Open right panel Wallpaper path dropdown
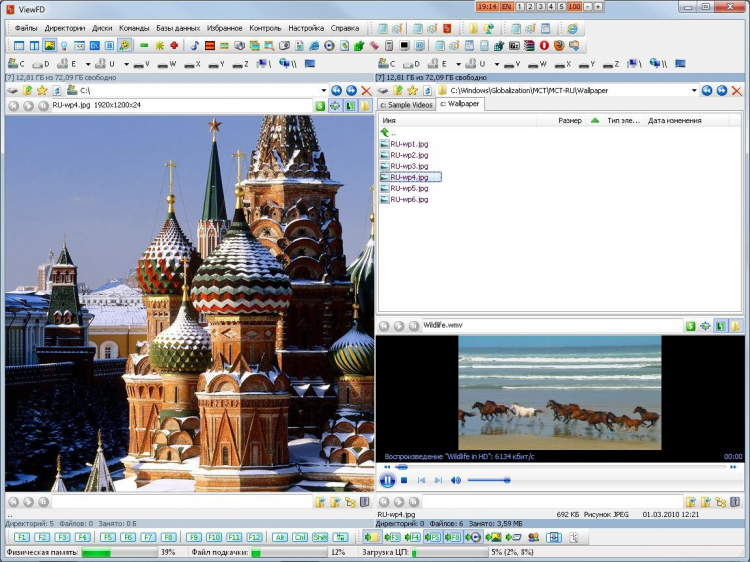This screenshot has width=750, height=562. pos(694,90)
